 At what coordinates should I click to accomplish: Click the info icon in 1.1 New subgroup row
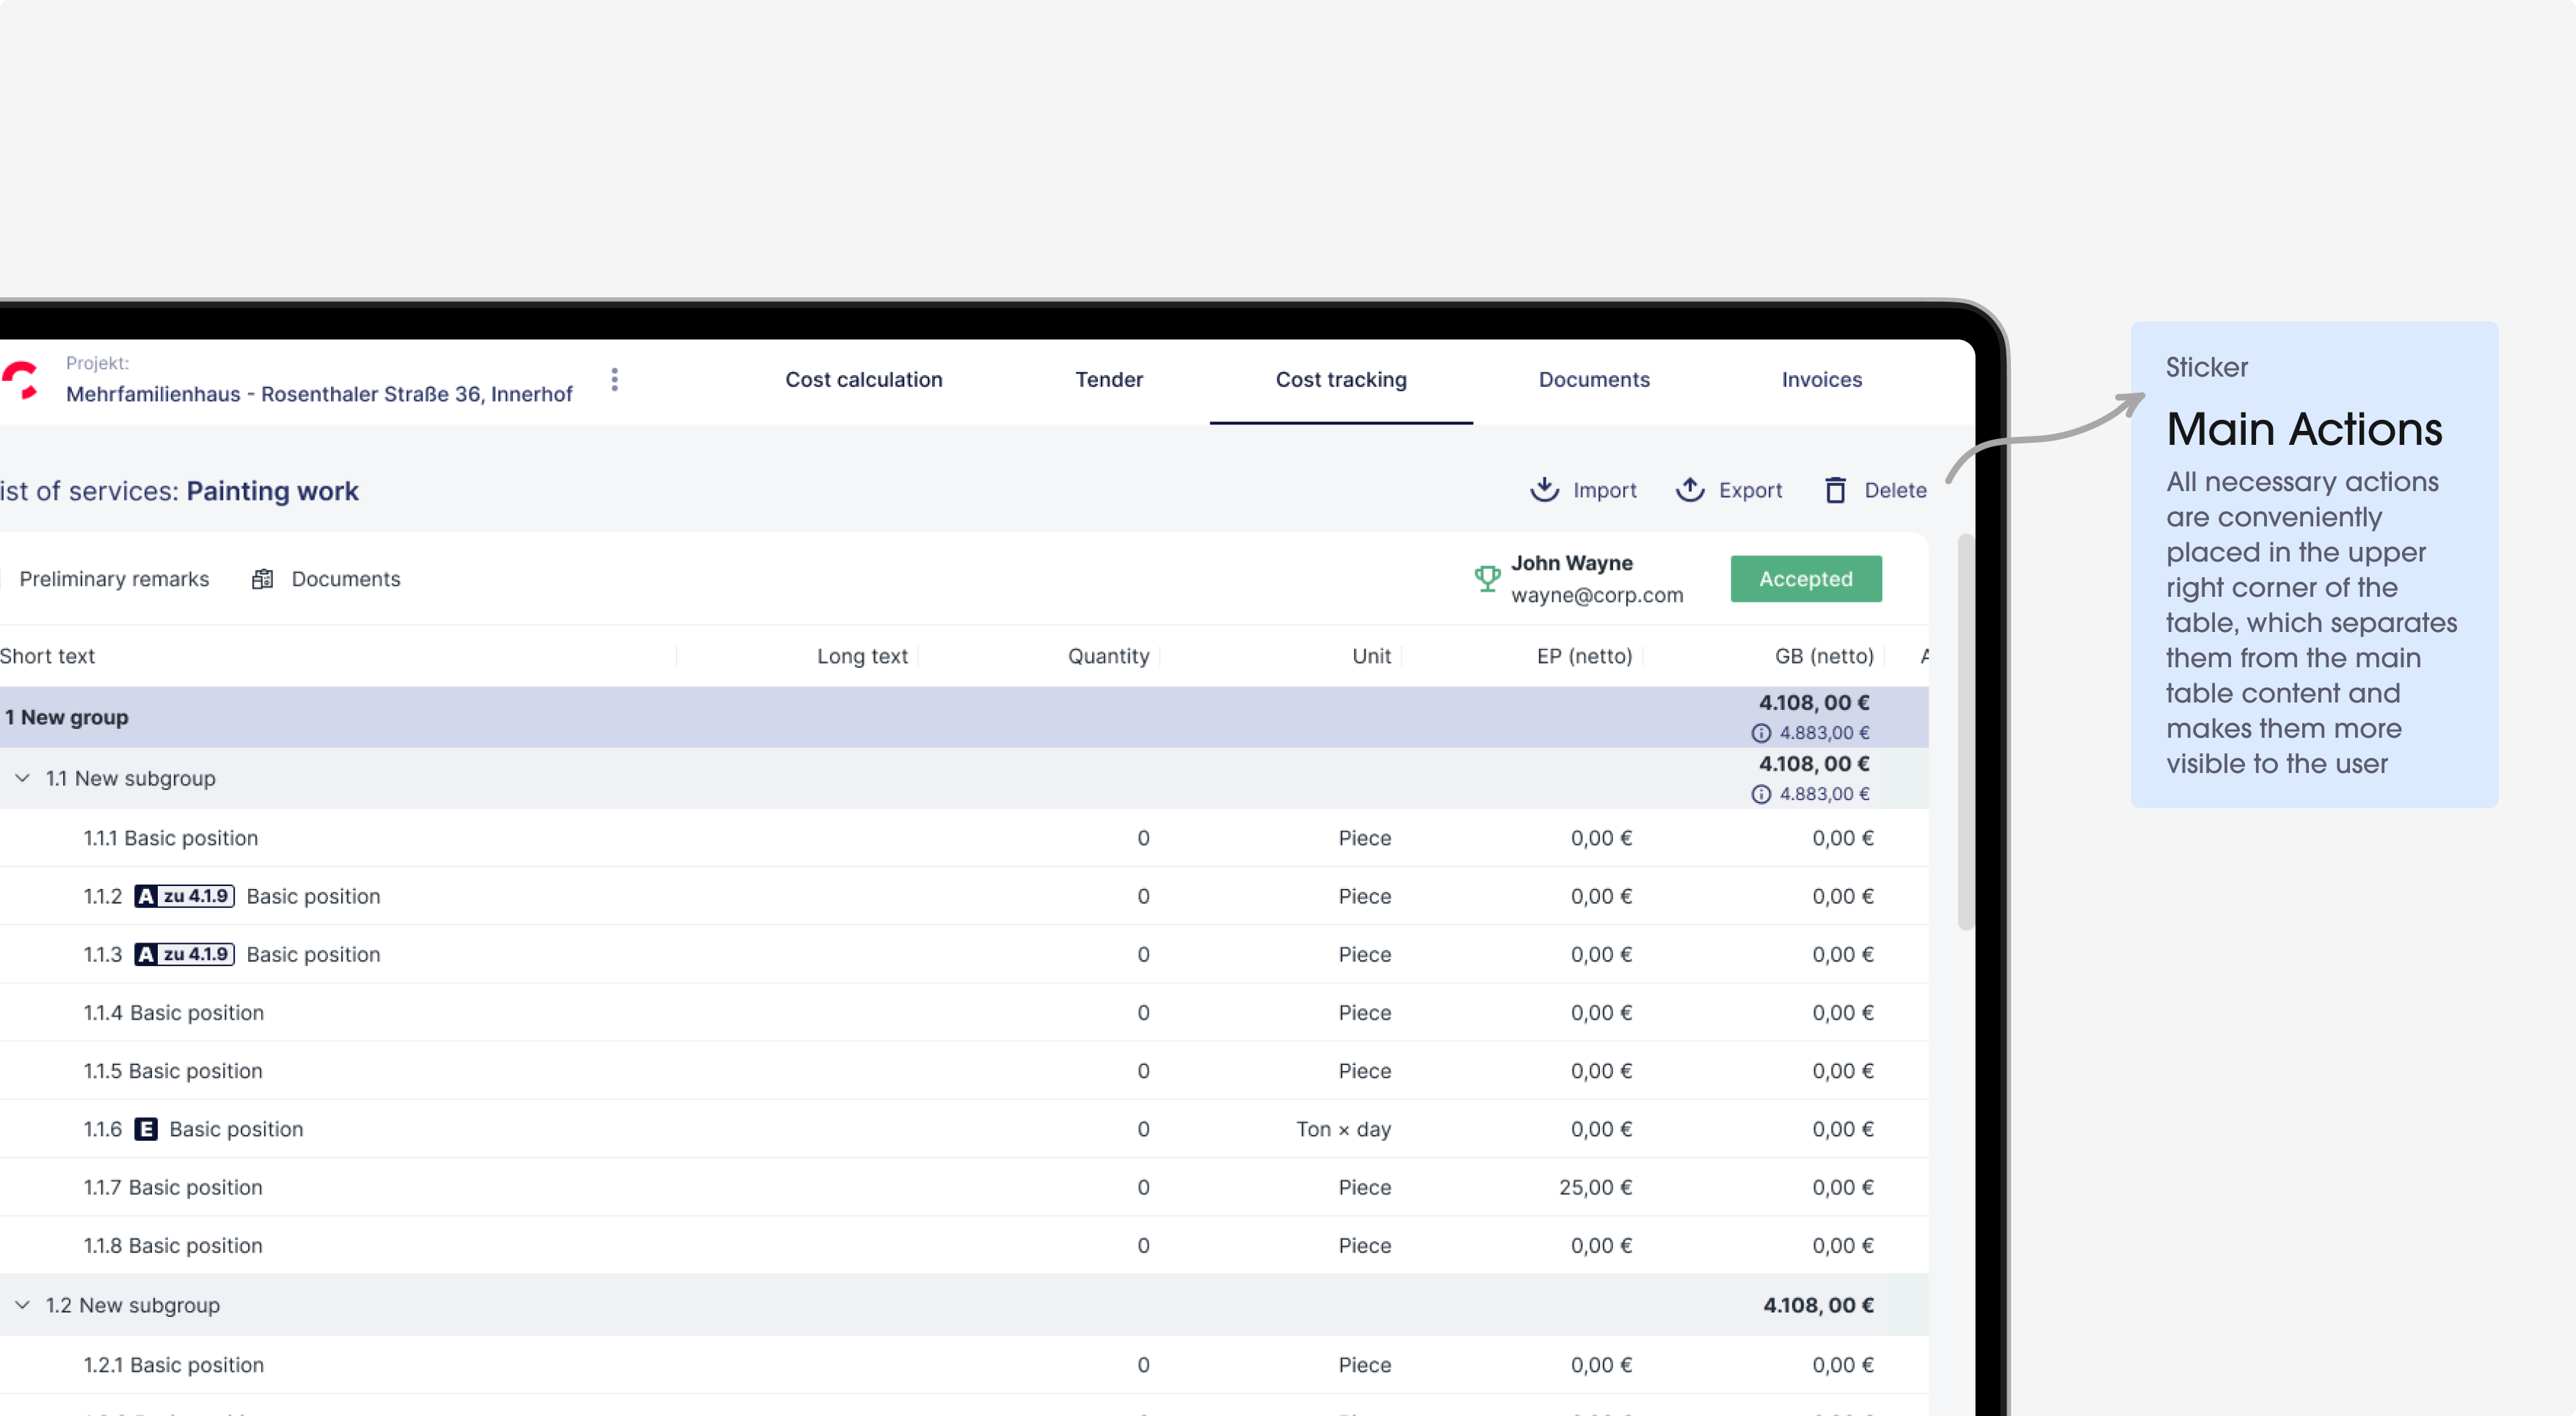click(1761, 794)
